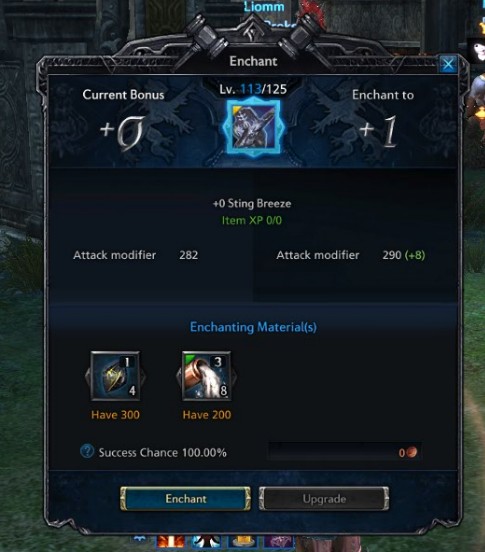The image size is (485, 552).
Task: Click the Sting Breeze weapon icon slot
Action: click(x=253, y=128)
